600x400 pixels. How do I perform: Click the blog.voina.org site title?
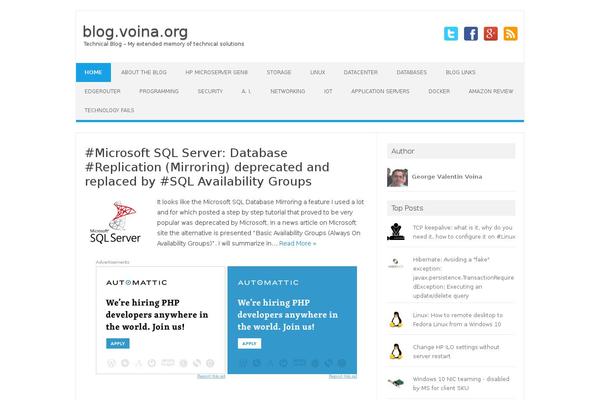(135, 31)
